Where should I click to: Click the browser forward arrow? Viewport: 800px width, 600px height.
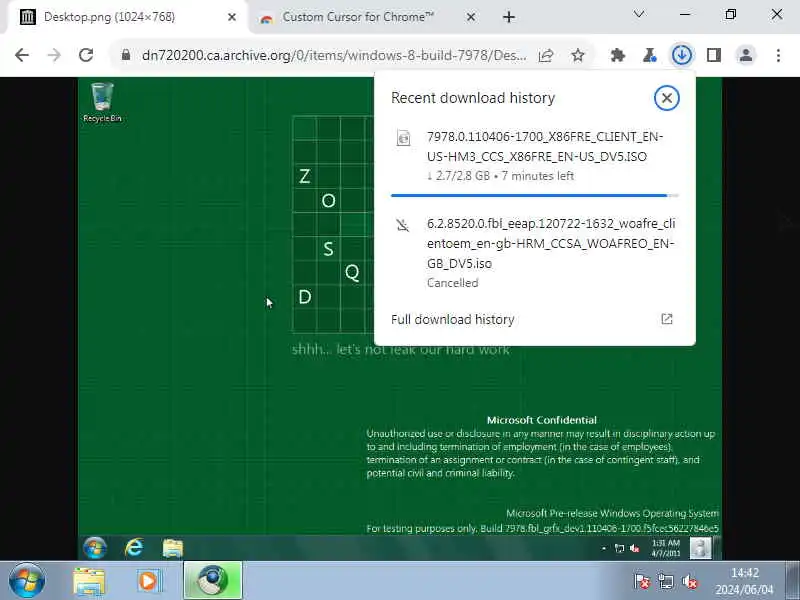54,55
